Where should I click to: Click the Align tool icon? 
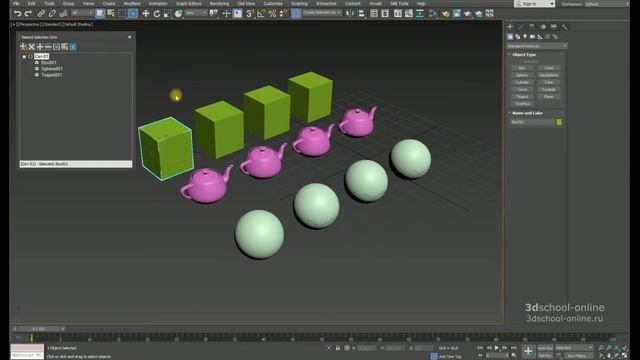tap(361, 13)
